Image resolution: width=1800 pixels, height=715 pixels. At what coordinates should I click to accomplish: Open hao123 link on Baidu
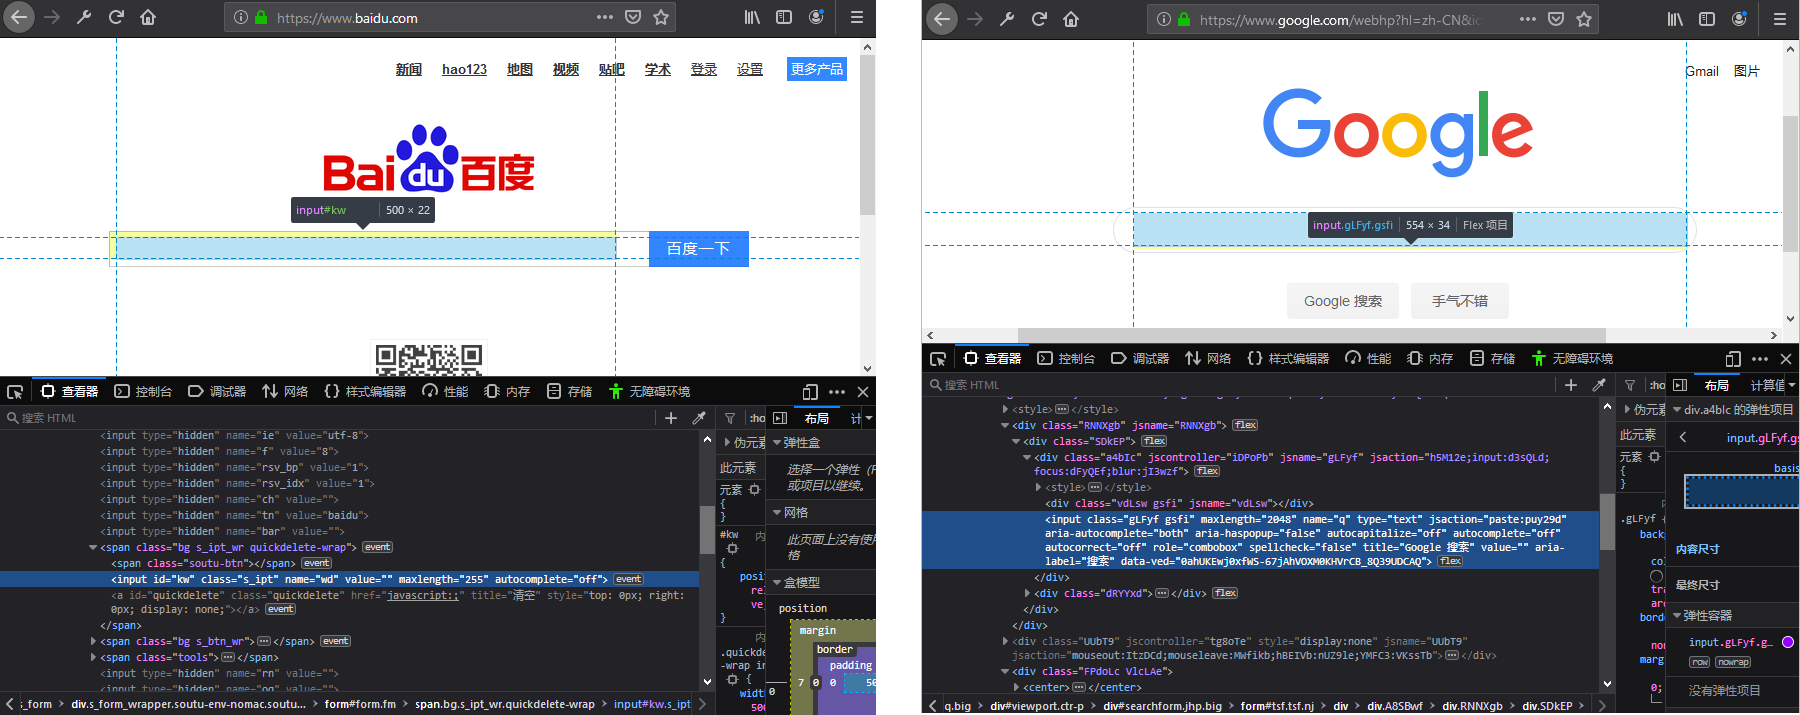pyautogui.click(x=464, y=69)
